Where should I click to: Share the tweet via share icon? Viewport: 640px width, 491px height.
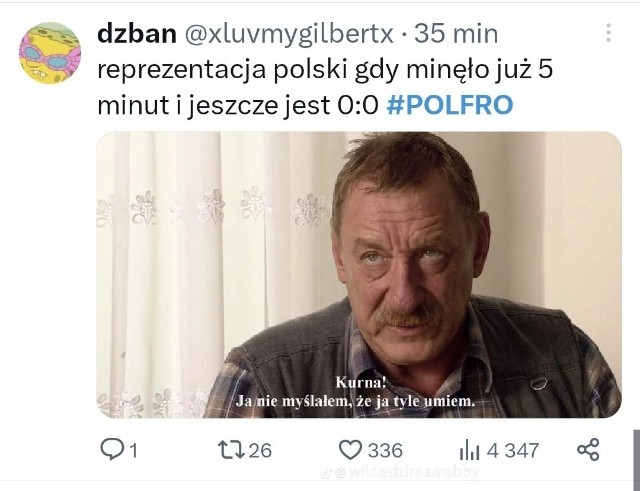pyautogui.click(x=588, y=450)
